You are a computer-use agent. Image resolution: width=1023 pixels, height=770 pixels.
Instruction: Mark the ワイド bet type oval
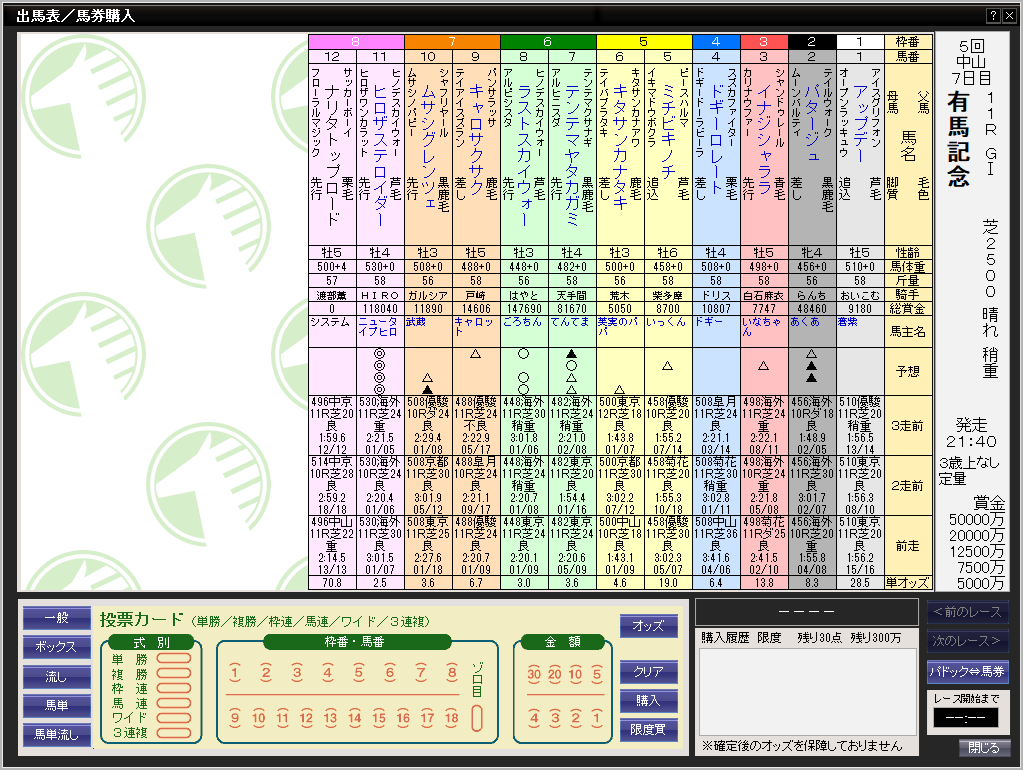(173, 717)
